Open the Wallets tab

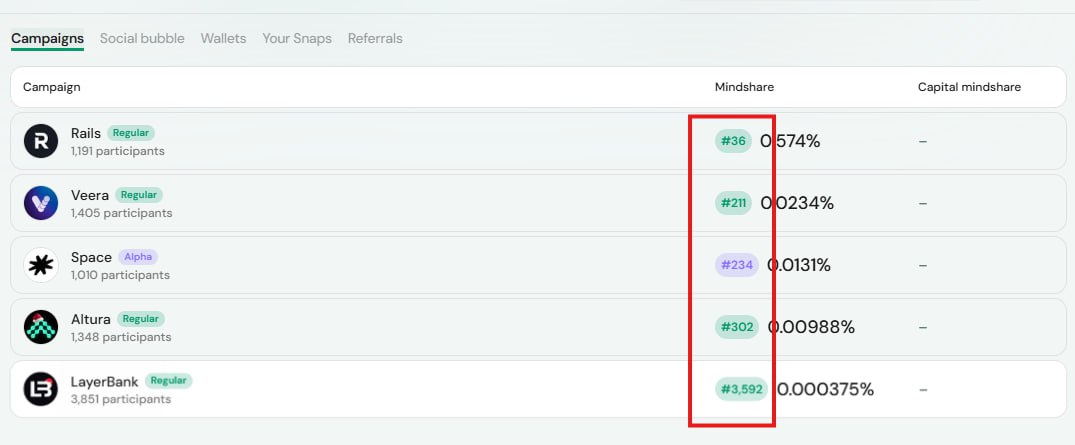(x=224, y=38)
